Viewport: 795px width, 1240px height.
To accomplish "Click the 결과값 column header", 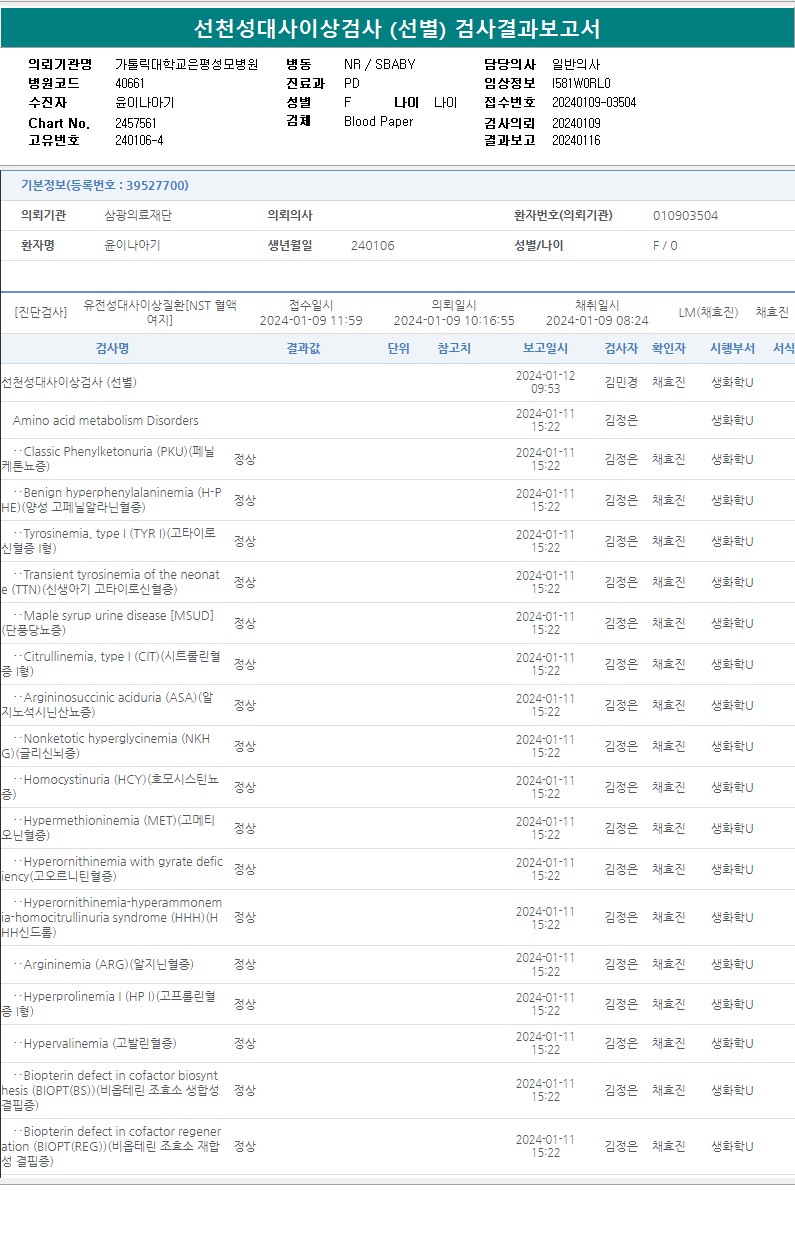I will point(303,348).
